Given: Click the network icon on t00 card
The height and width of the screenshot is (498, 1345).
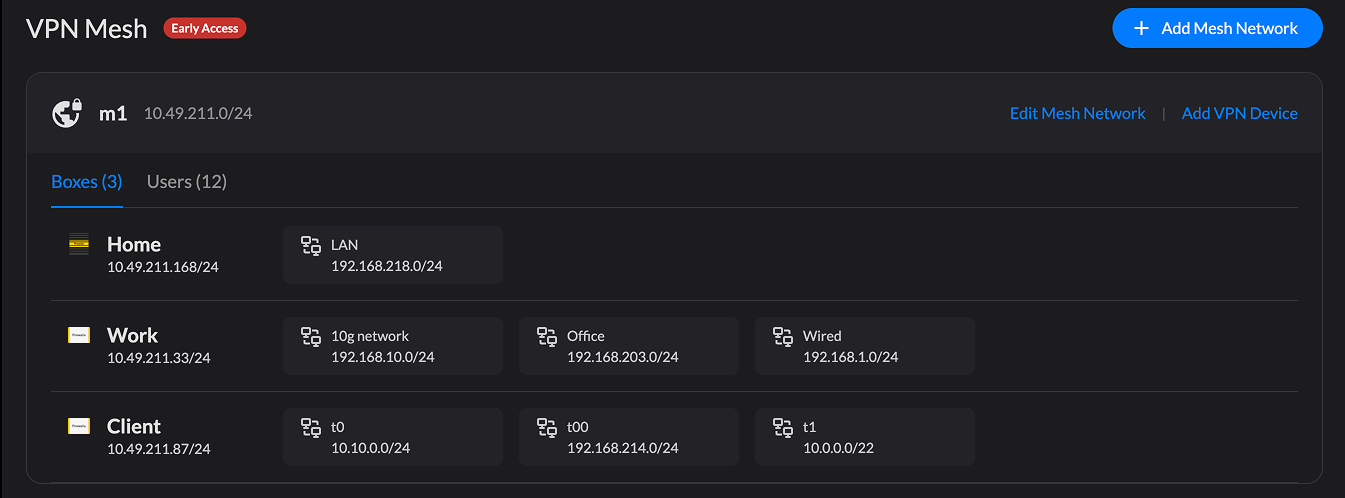Looking at the screenshot, I should click(x=547, y=427).
